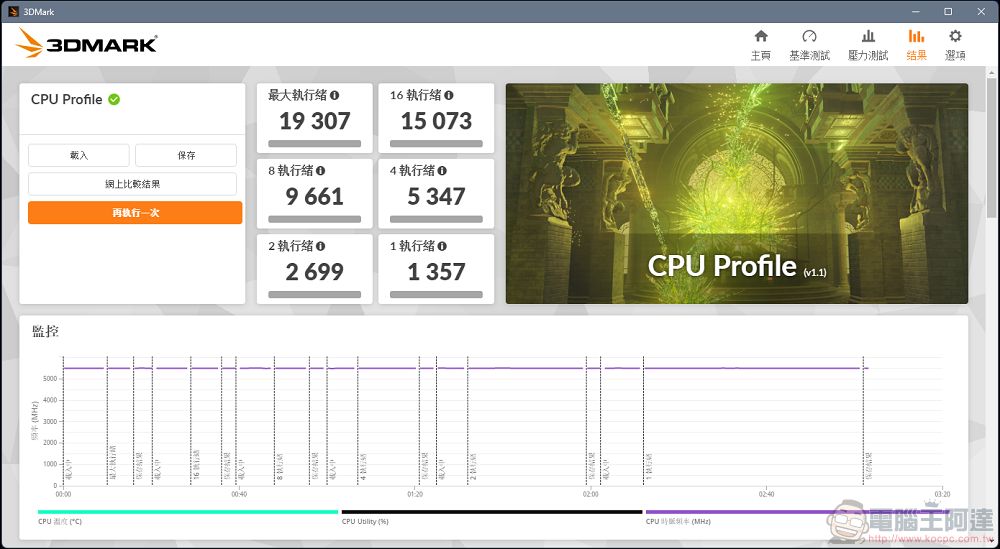The width and height of the screenshot is (1000, 549).
Task: Click the 8 threads score 9 661
Action: coord(315,196)
